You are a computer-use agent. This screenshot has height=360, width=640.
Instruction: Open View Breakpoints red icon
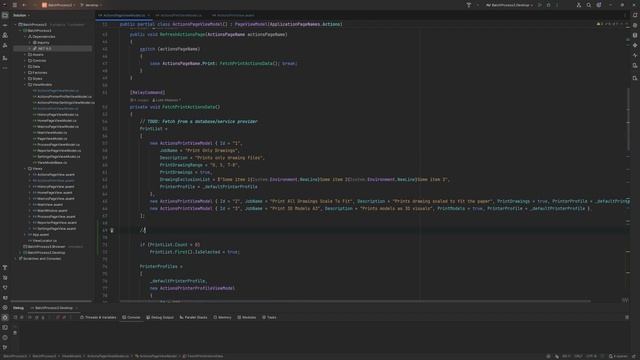pos(58,317)
